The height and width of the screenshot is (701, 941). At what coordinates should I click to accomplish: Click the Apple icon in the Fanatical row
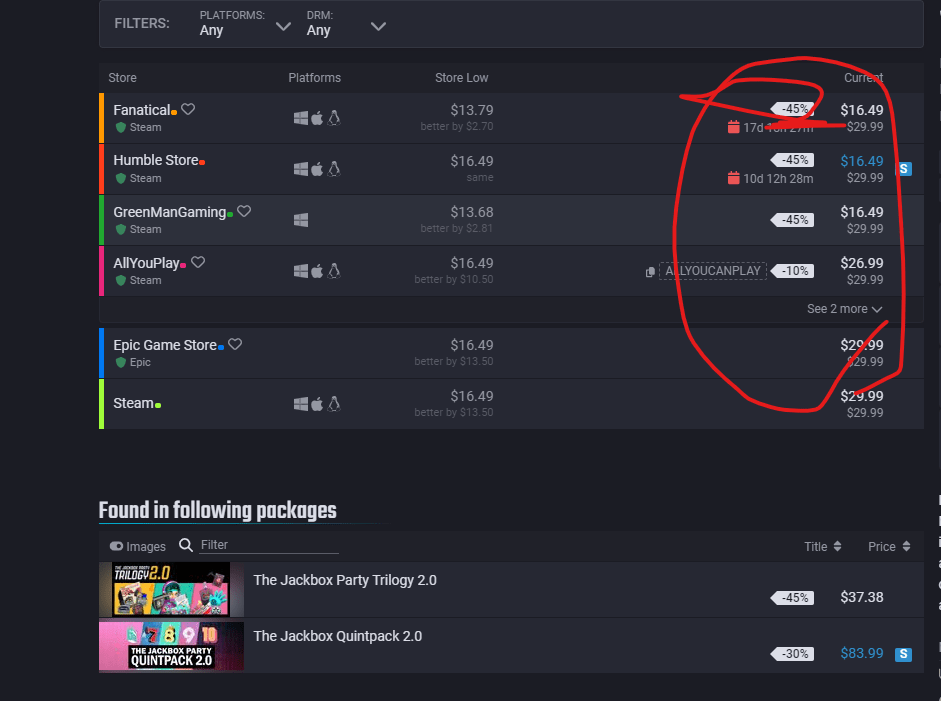[x=317, y=118]
